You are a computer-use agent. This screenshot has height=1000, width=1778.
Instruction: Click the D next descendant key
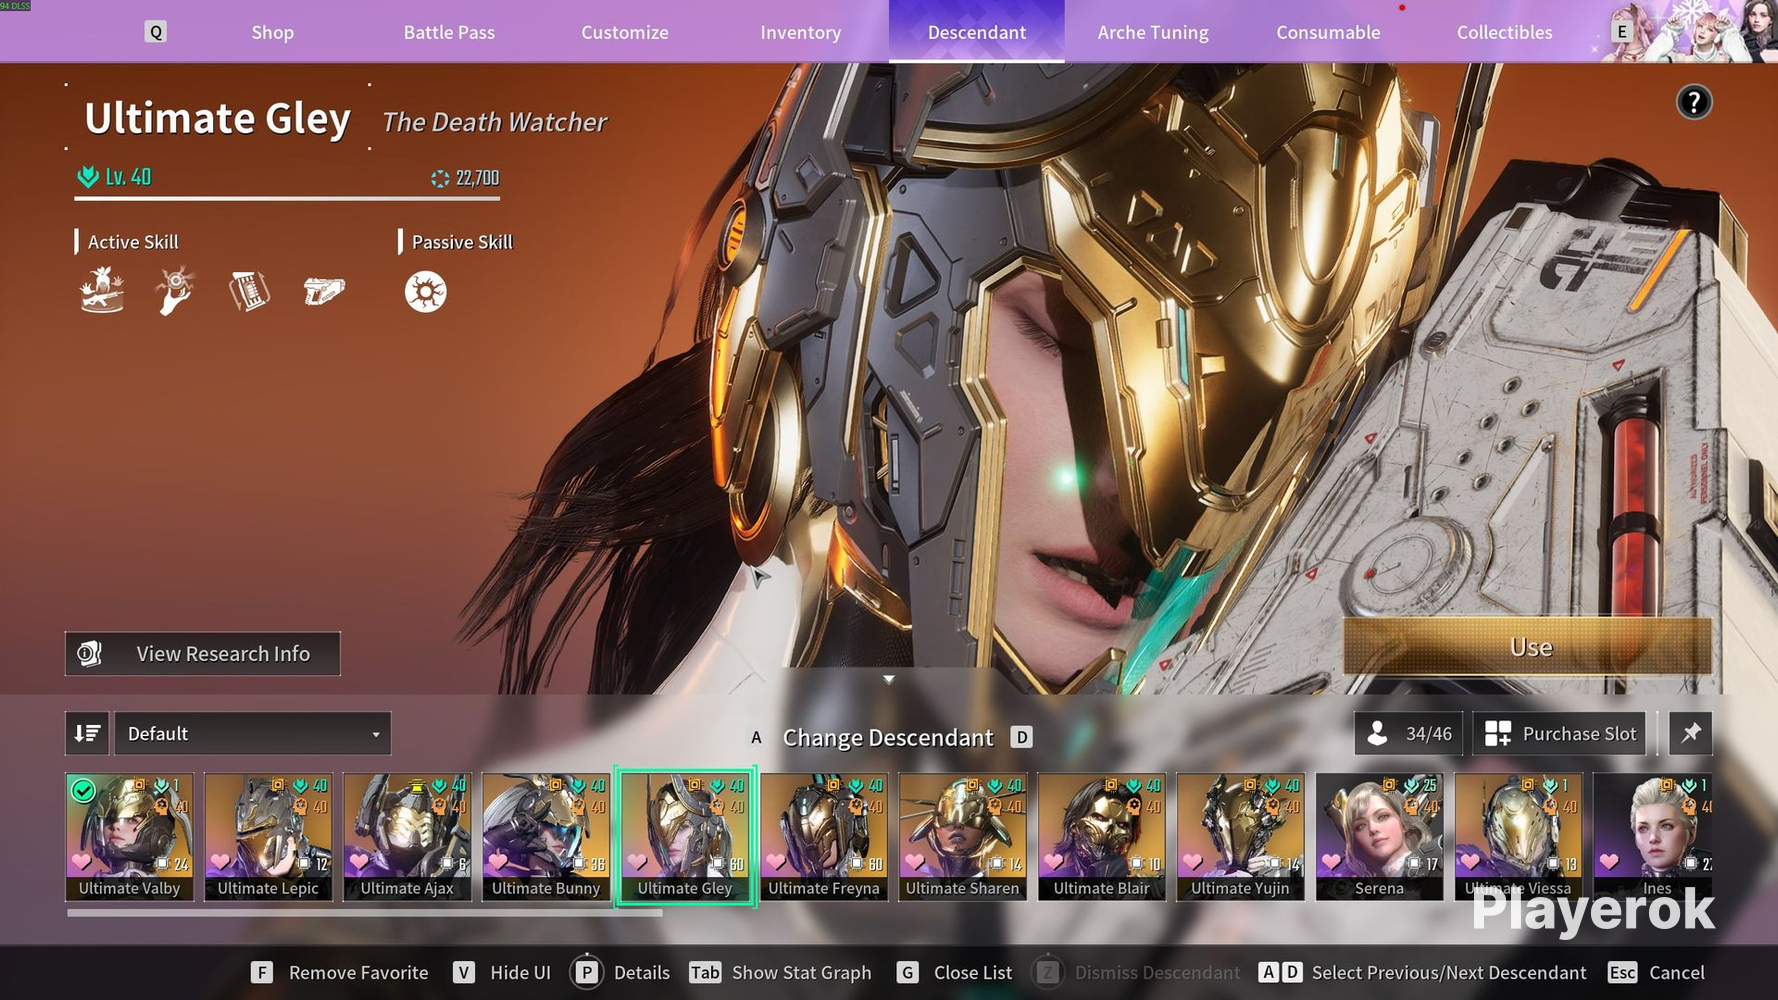[x=1021, y=738]
